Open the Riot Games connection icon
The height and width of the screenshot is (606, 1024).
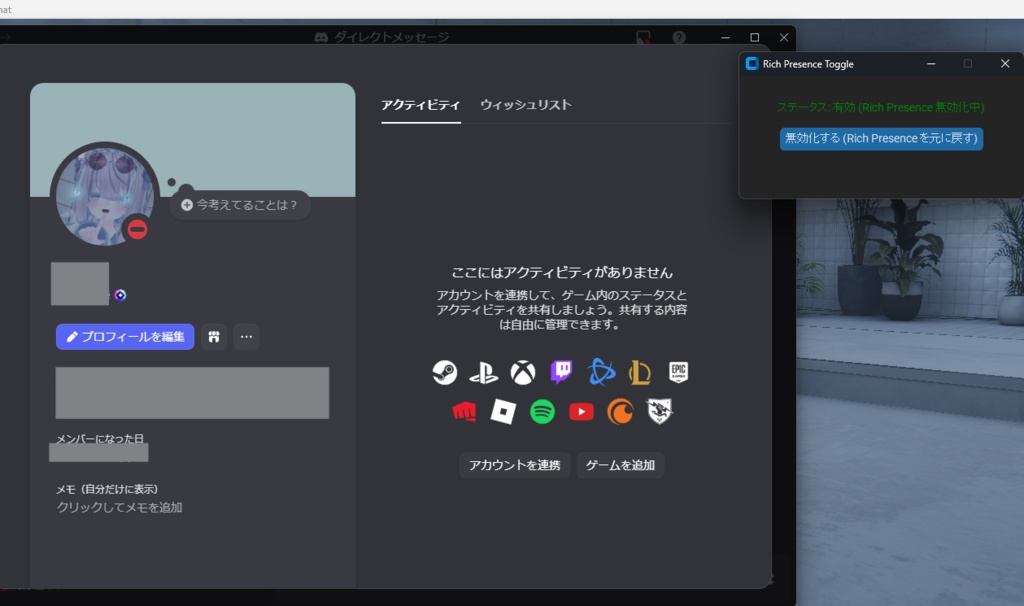pyautogui.click(x=464, y=411)
